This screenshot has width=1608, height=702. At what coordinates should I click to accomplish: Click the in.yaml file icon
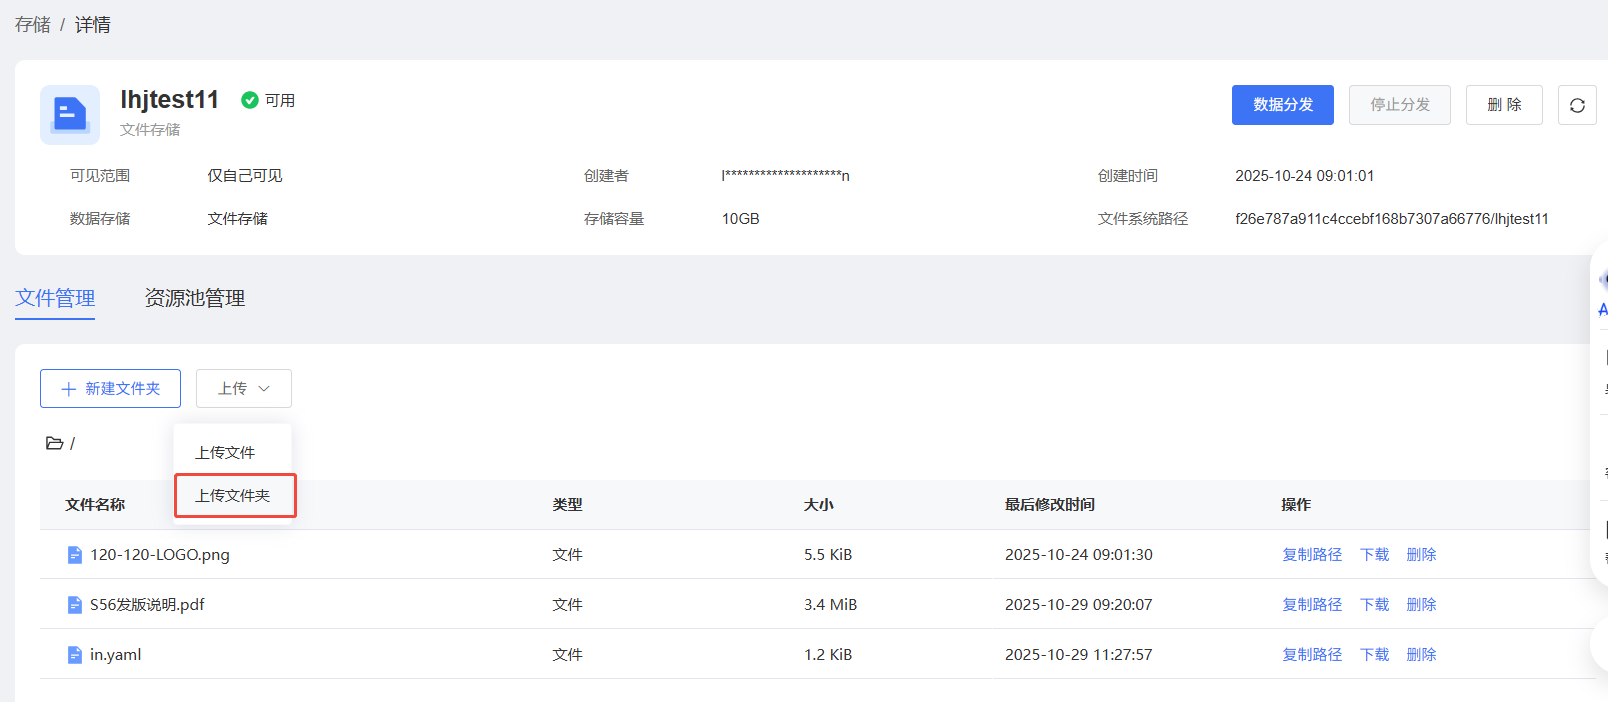coord(74,655)
